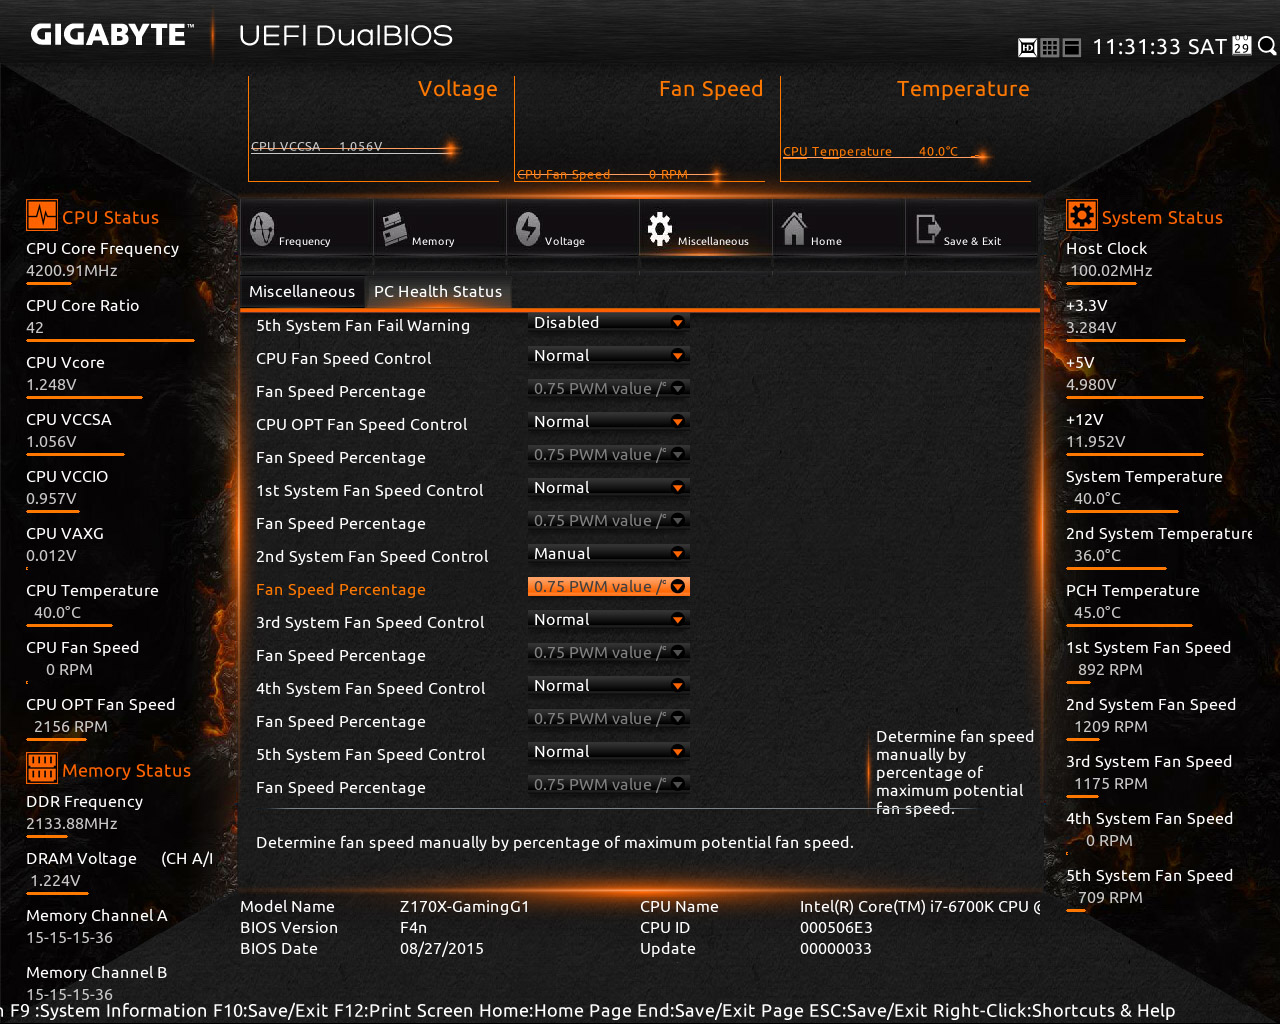
Task: Click the 1st System Fan Speed 892 RPM
Action: tap(1110, 669)
